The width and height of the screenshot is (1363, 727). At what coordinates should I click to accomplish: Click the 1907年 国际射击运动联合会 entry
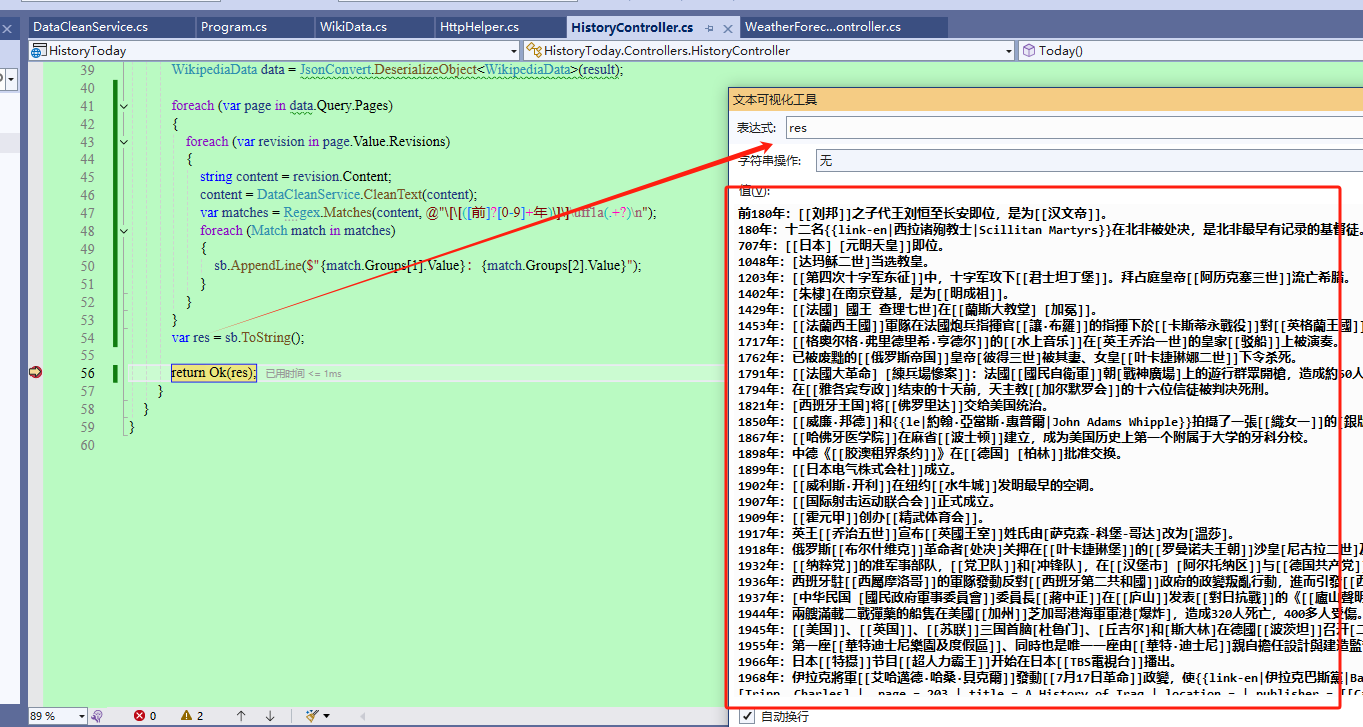866,502
